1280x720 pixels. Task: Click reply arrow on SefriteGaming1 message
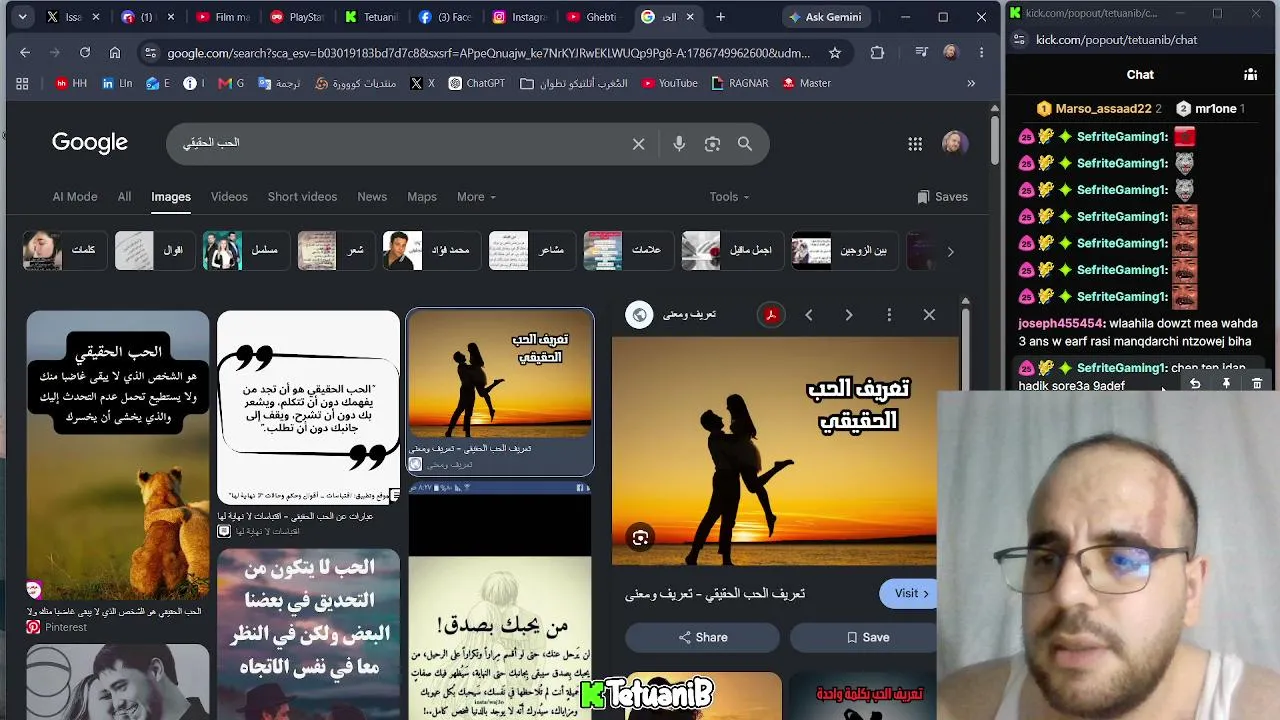point(1195,384)
